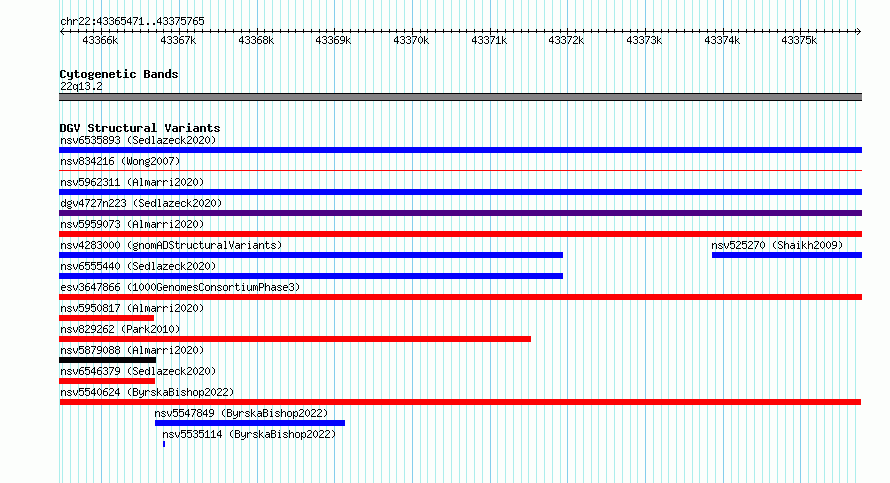Click the blue bar for nsv6555440

click(x=311, y=276)
